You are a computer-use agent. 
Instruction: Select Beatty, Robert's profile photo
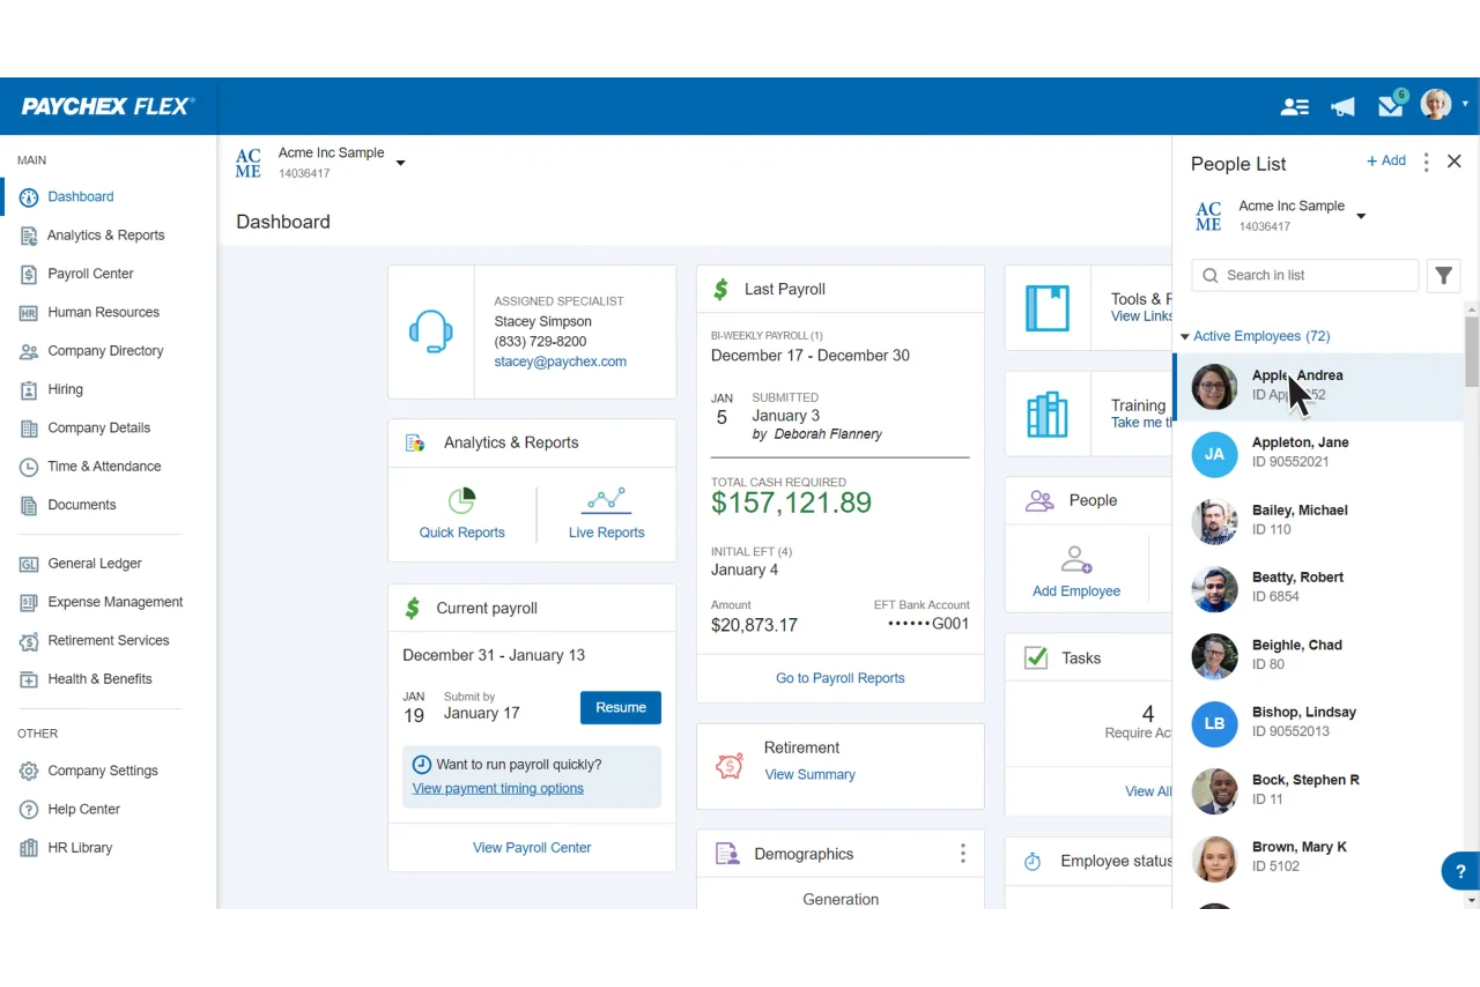[x=1214, y=589]
